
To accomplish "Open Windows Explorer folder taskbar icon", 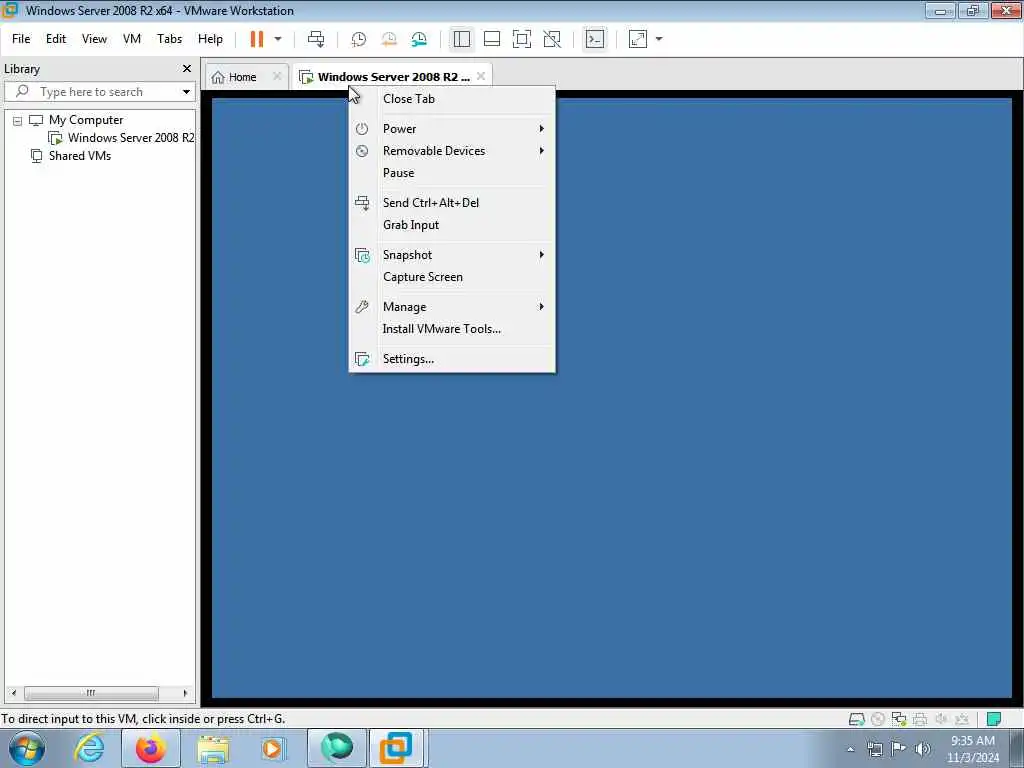I will pyautogui.click(x=213, y=749).
